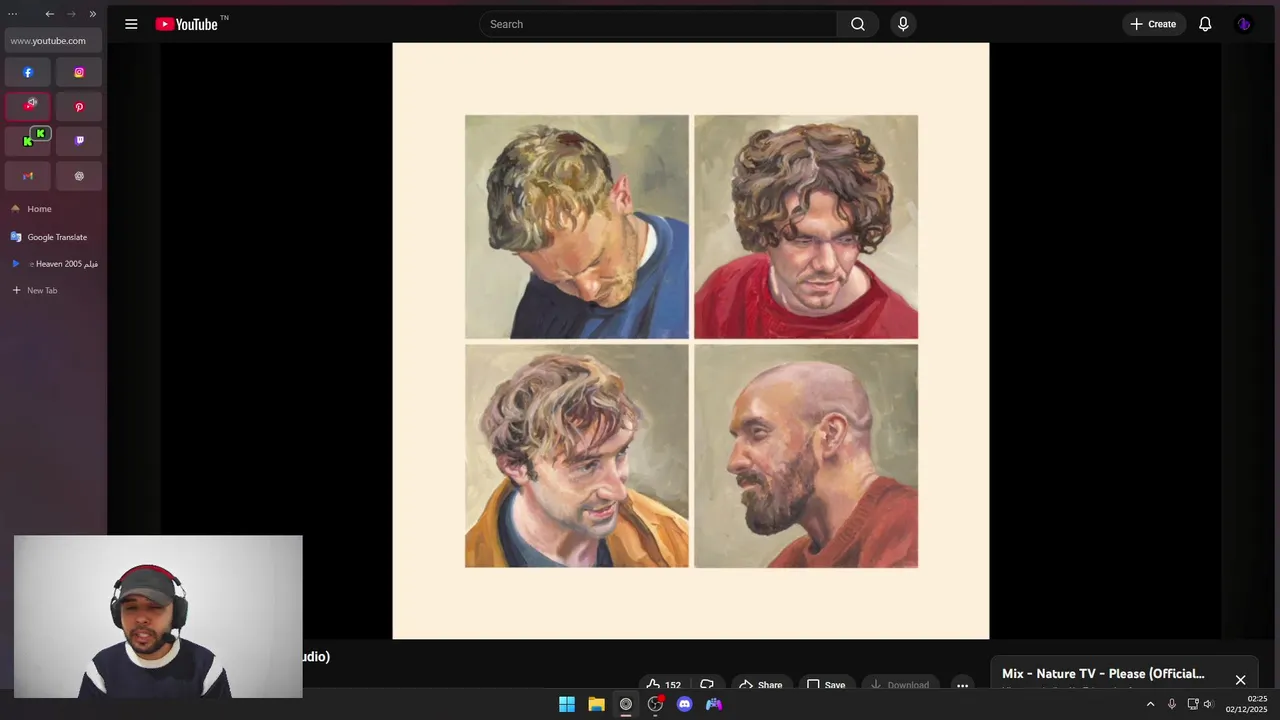Open Windows Start menu
This screenshot has height=720, width=1280.
point(567,704)
